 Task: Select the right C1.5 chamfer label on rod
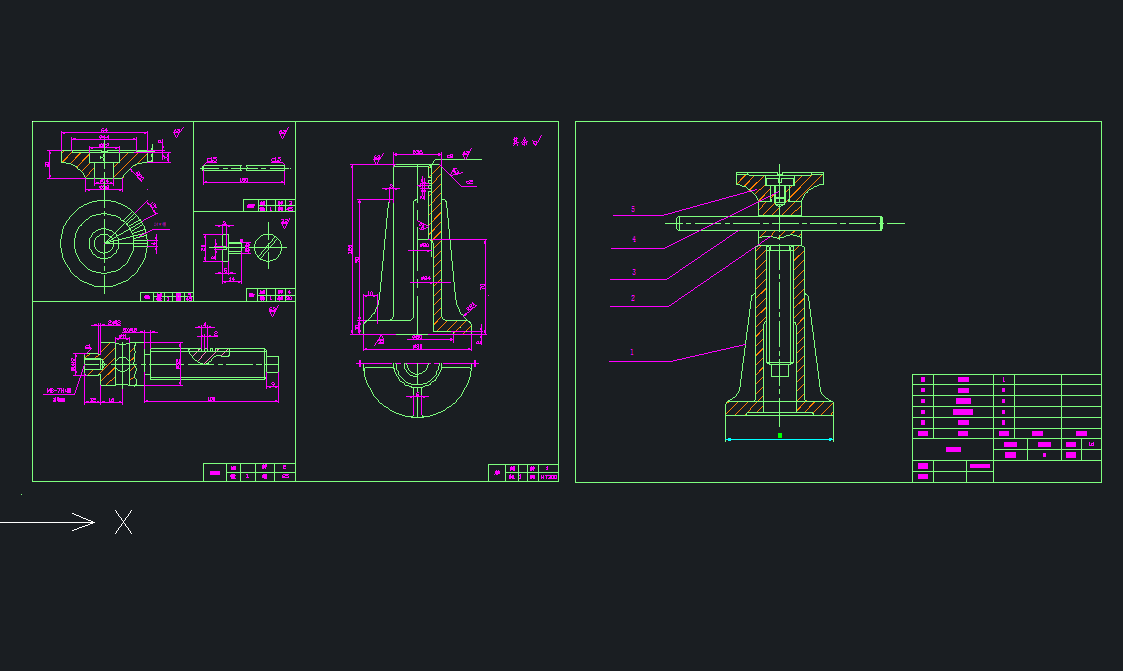276,160
